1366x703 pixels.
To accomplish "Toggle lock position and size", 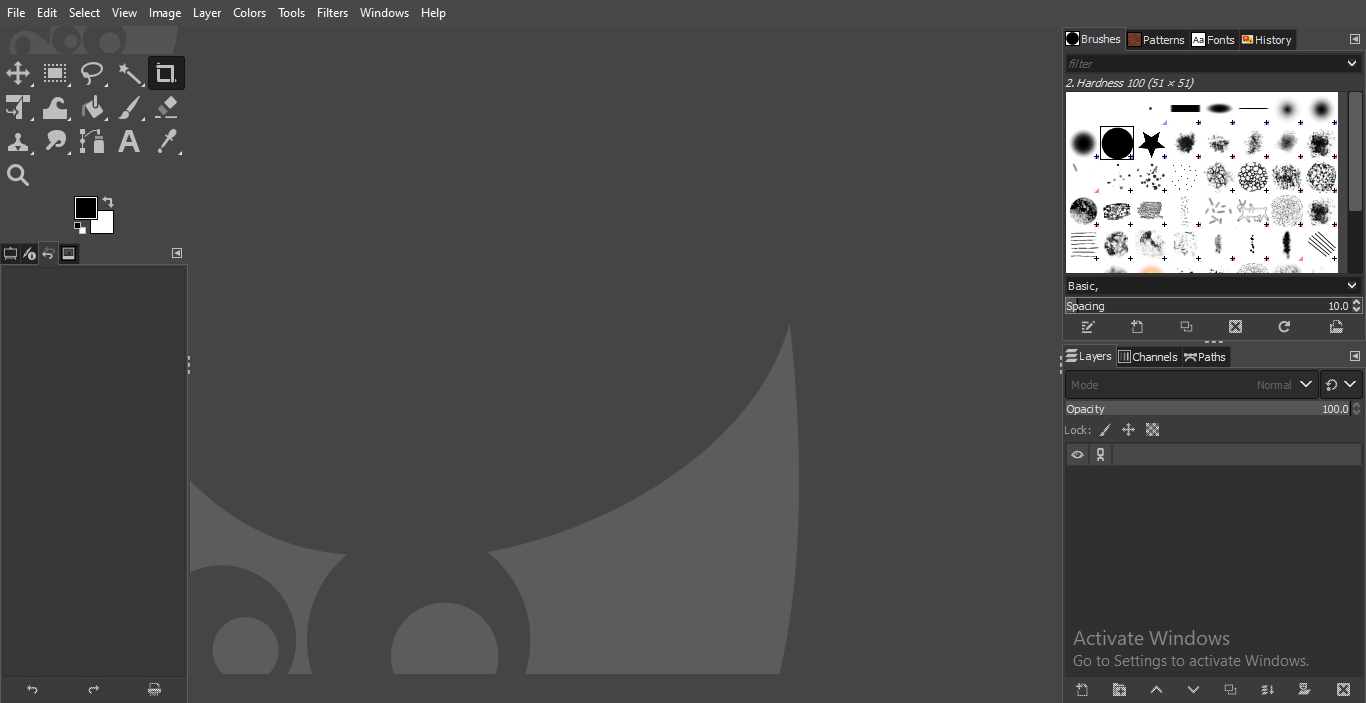I will click(x=1128, y=430).
